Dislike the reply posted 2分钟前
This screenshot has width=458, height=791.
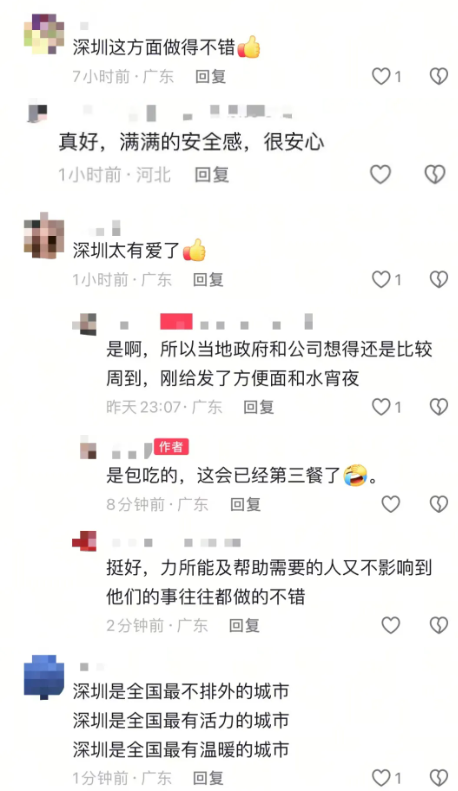439,626
